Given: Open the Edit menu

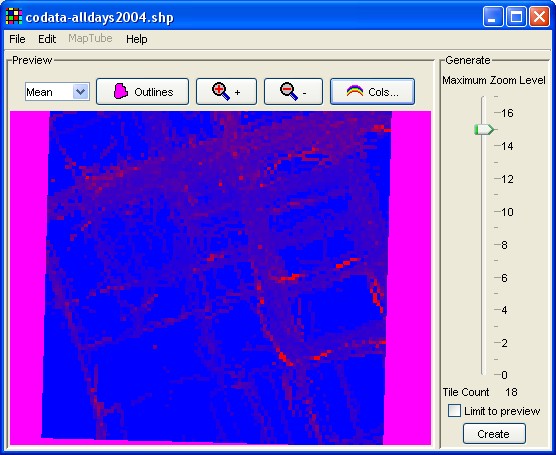Looking at the screenshot, I should click(47, 39).
